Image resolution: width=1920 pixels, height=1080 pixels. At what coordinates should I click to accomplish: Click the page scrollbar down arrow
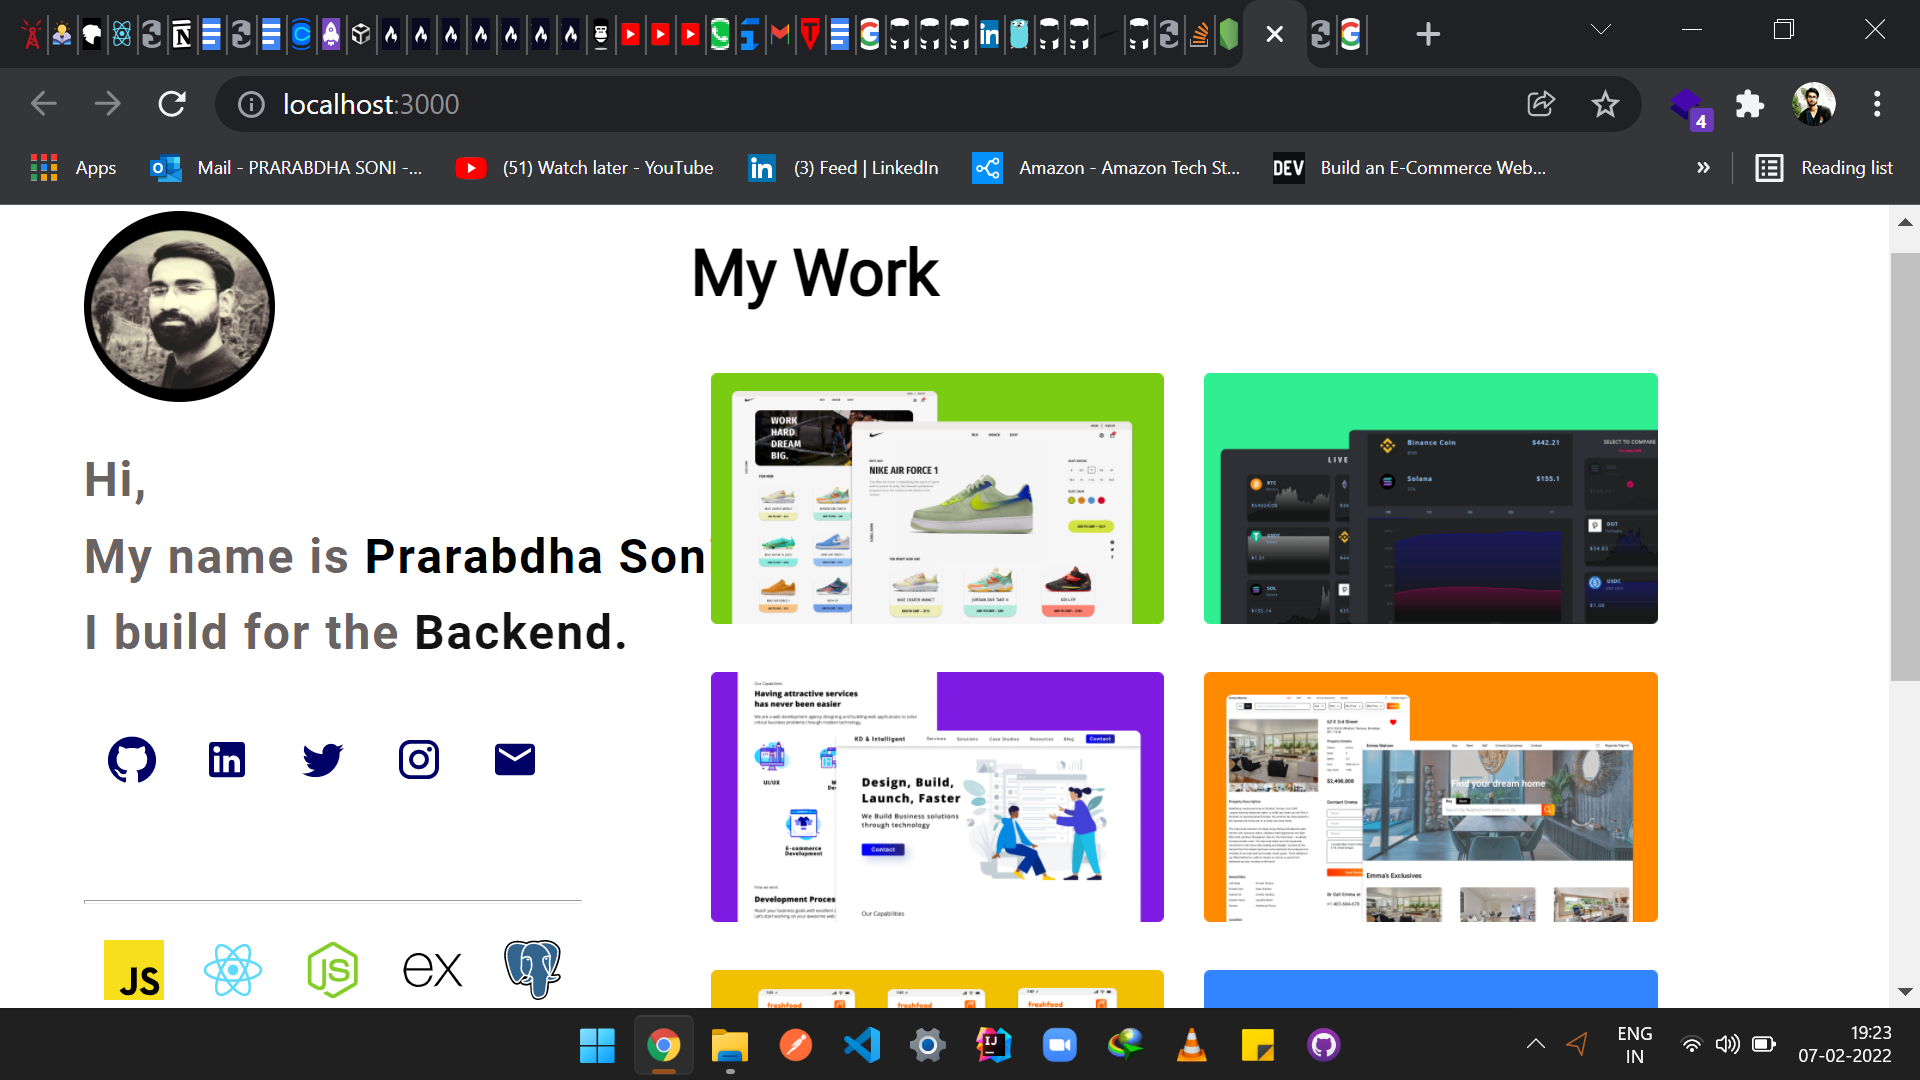pos(1905,992)
